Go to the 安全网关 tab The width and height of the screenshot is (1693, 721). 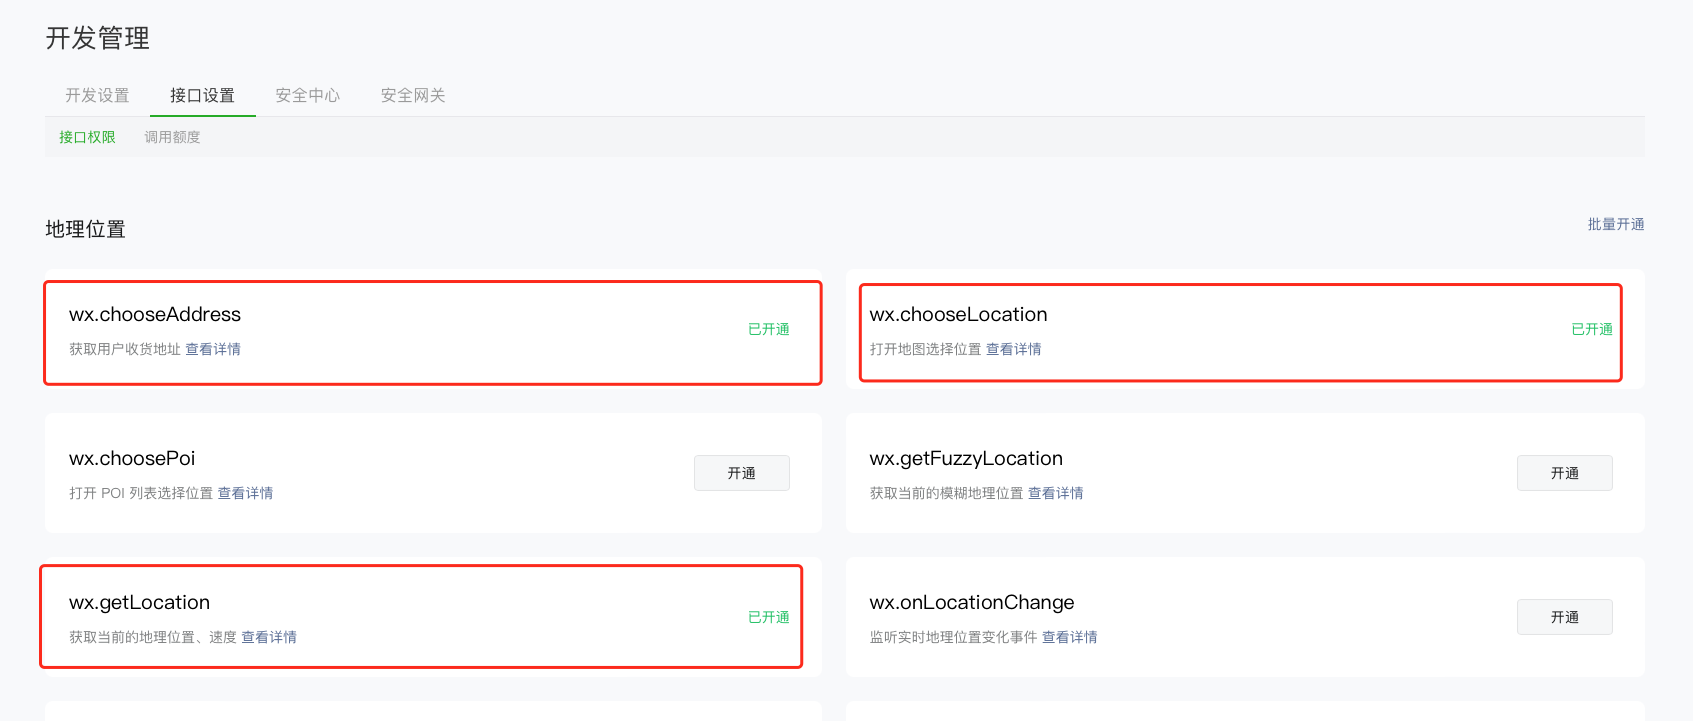click(x=412, y=96)
